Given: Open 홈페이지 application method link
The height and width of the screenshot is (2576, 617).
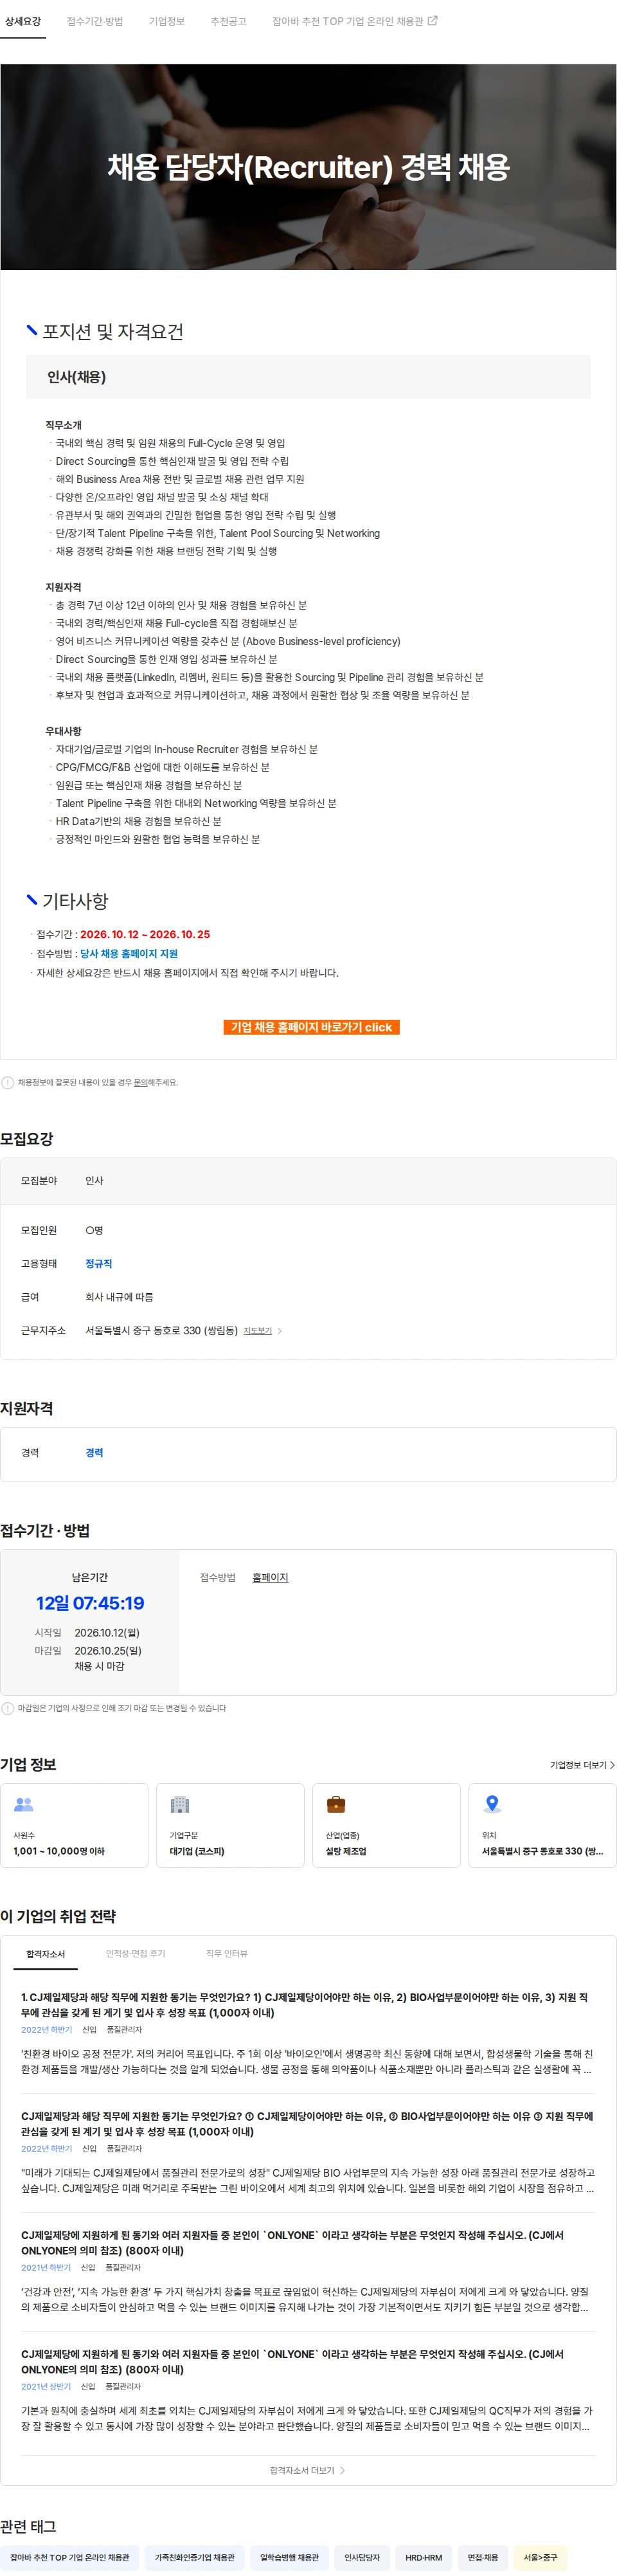Looking at the screenshot, I should (270, 1577).
